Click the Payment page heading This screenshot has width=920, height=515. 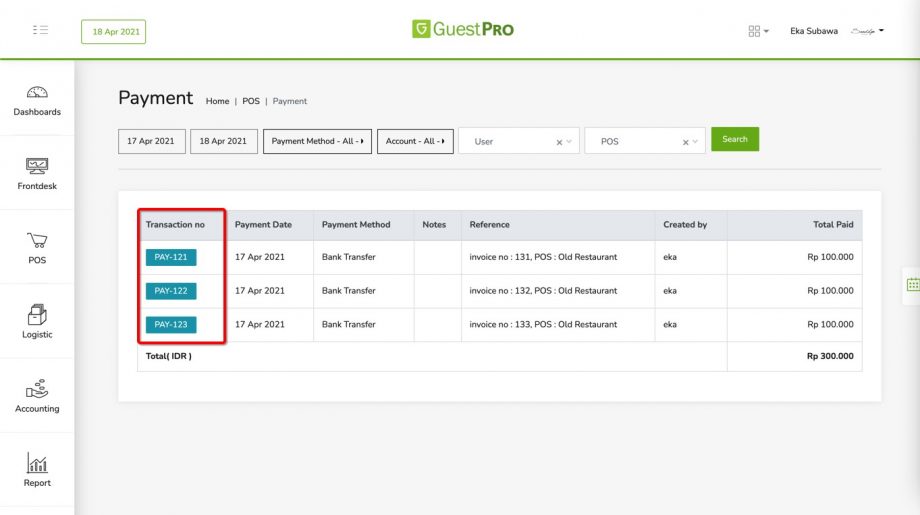coord(155,97)
